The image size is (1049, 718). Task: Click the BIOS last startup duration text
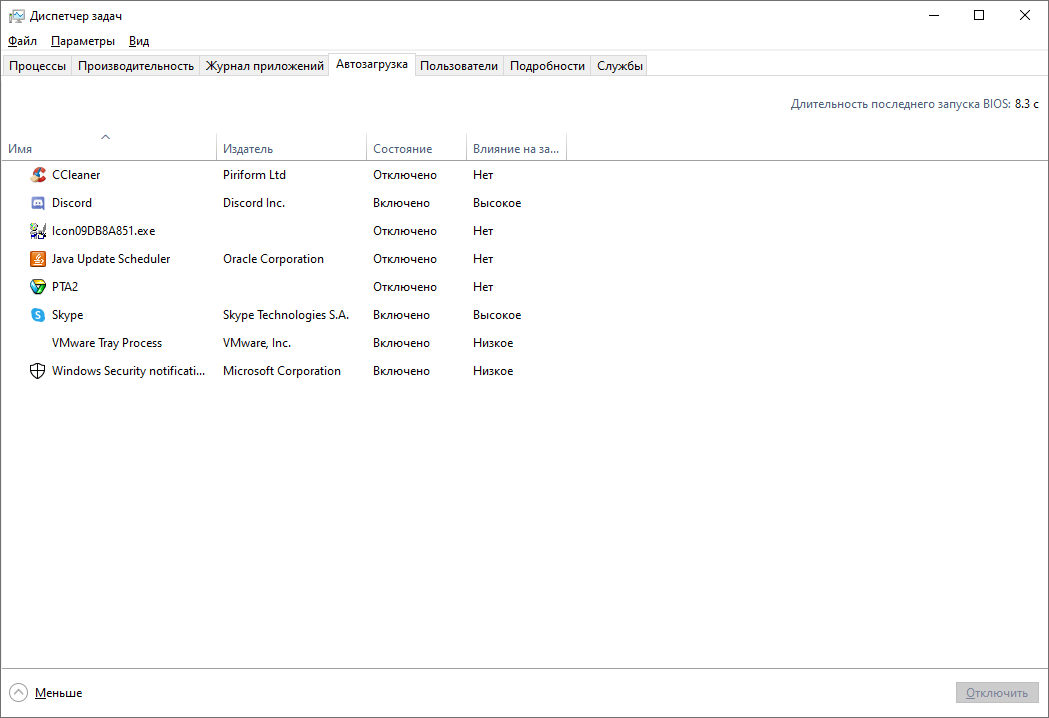click(915, 104)
